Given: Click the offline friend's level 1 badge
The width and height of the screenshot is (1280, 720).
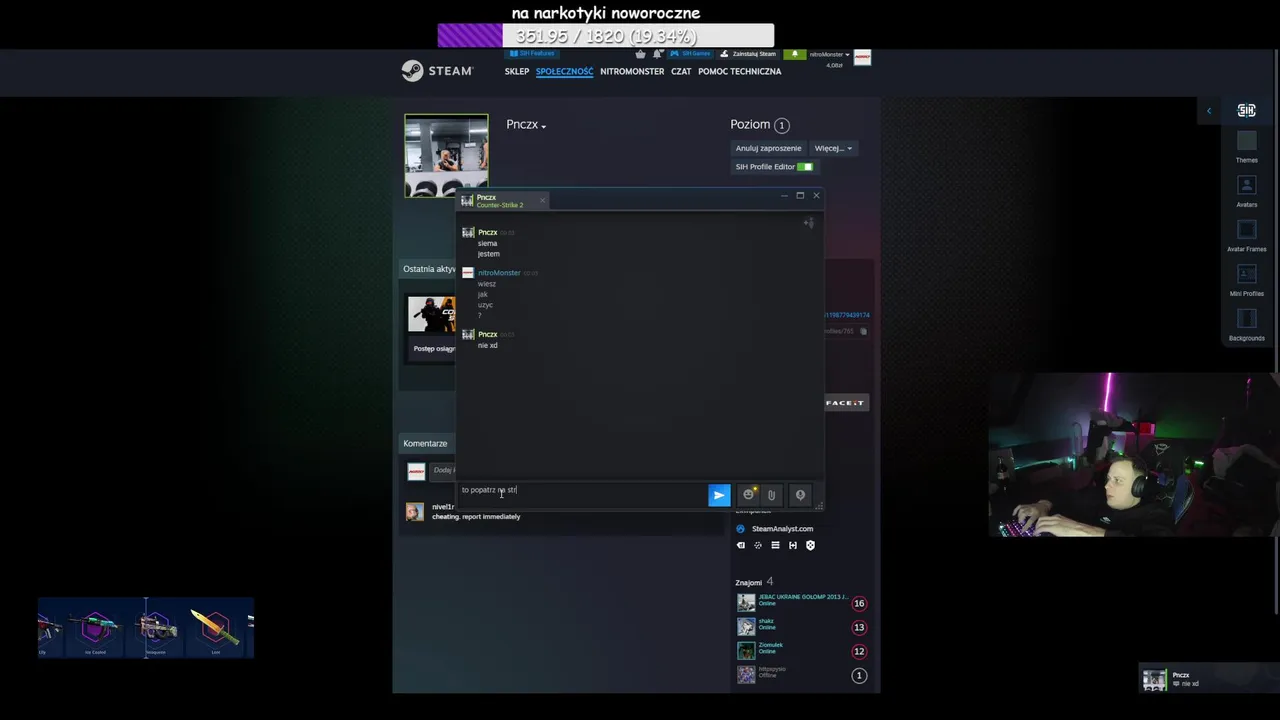Looking at the screenshot, I should click(858, 675).
